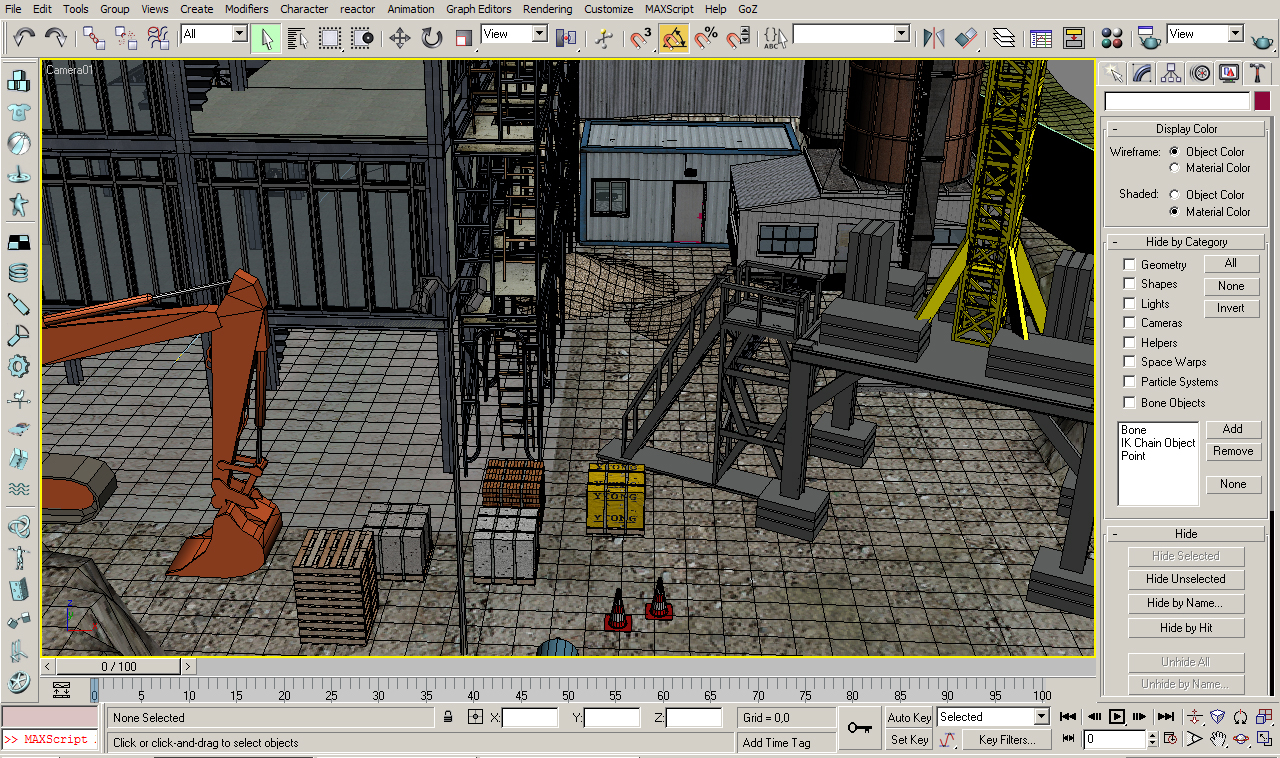Click the Hide by Name button

(1186, 603)
